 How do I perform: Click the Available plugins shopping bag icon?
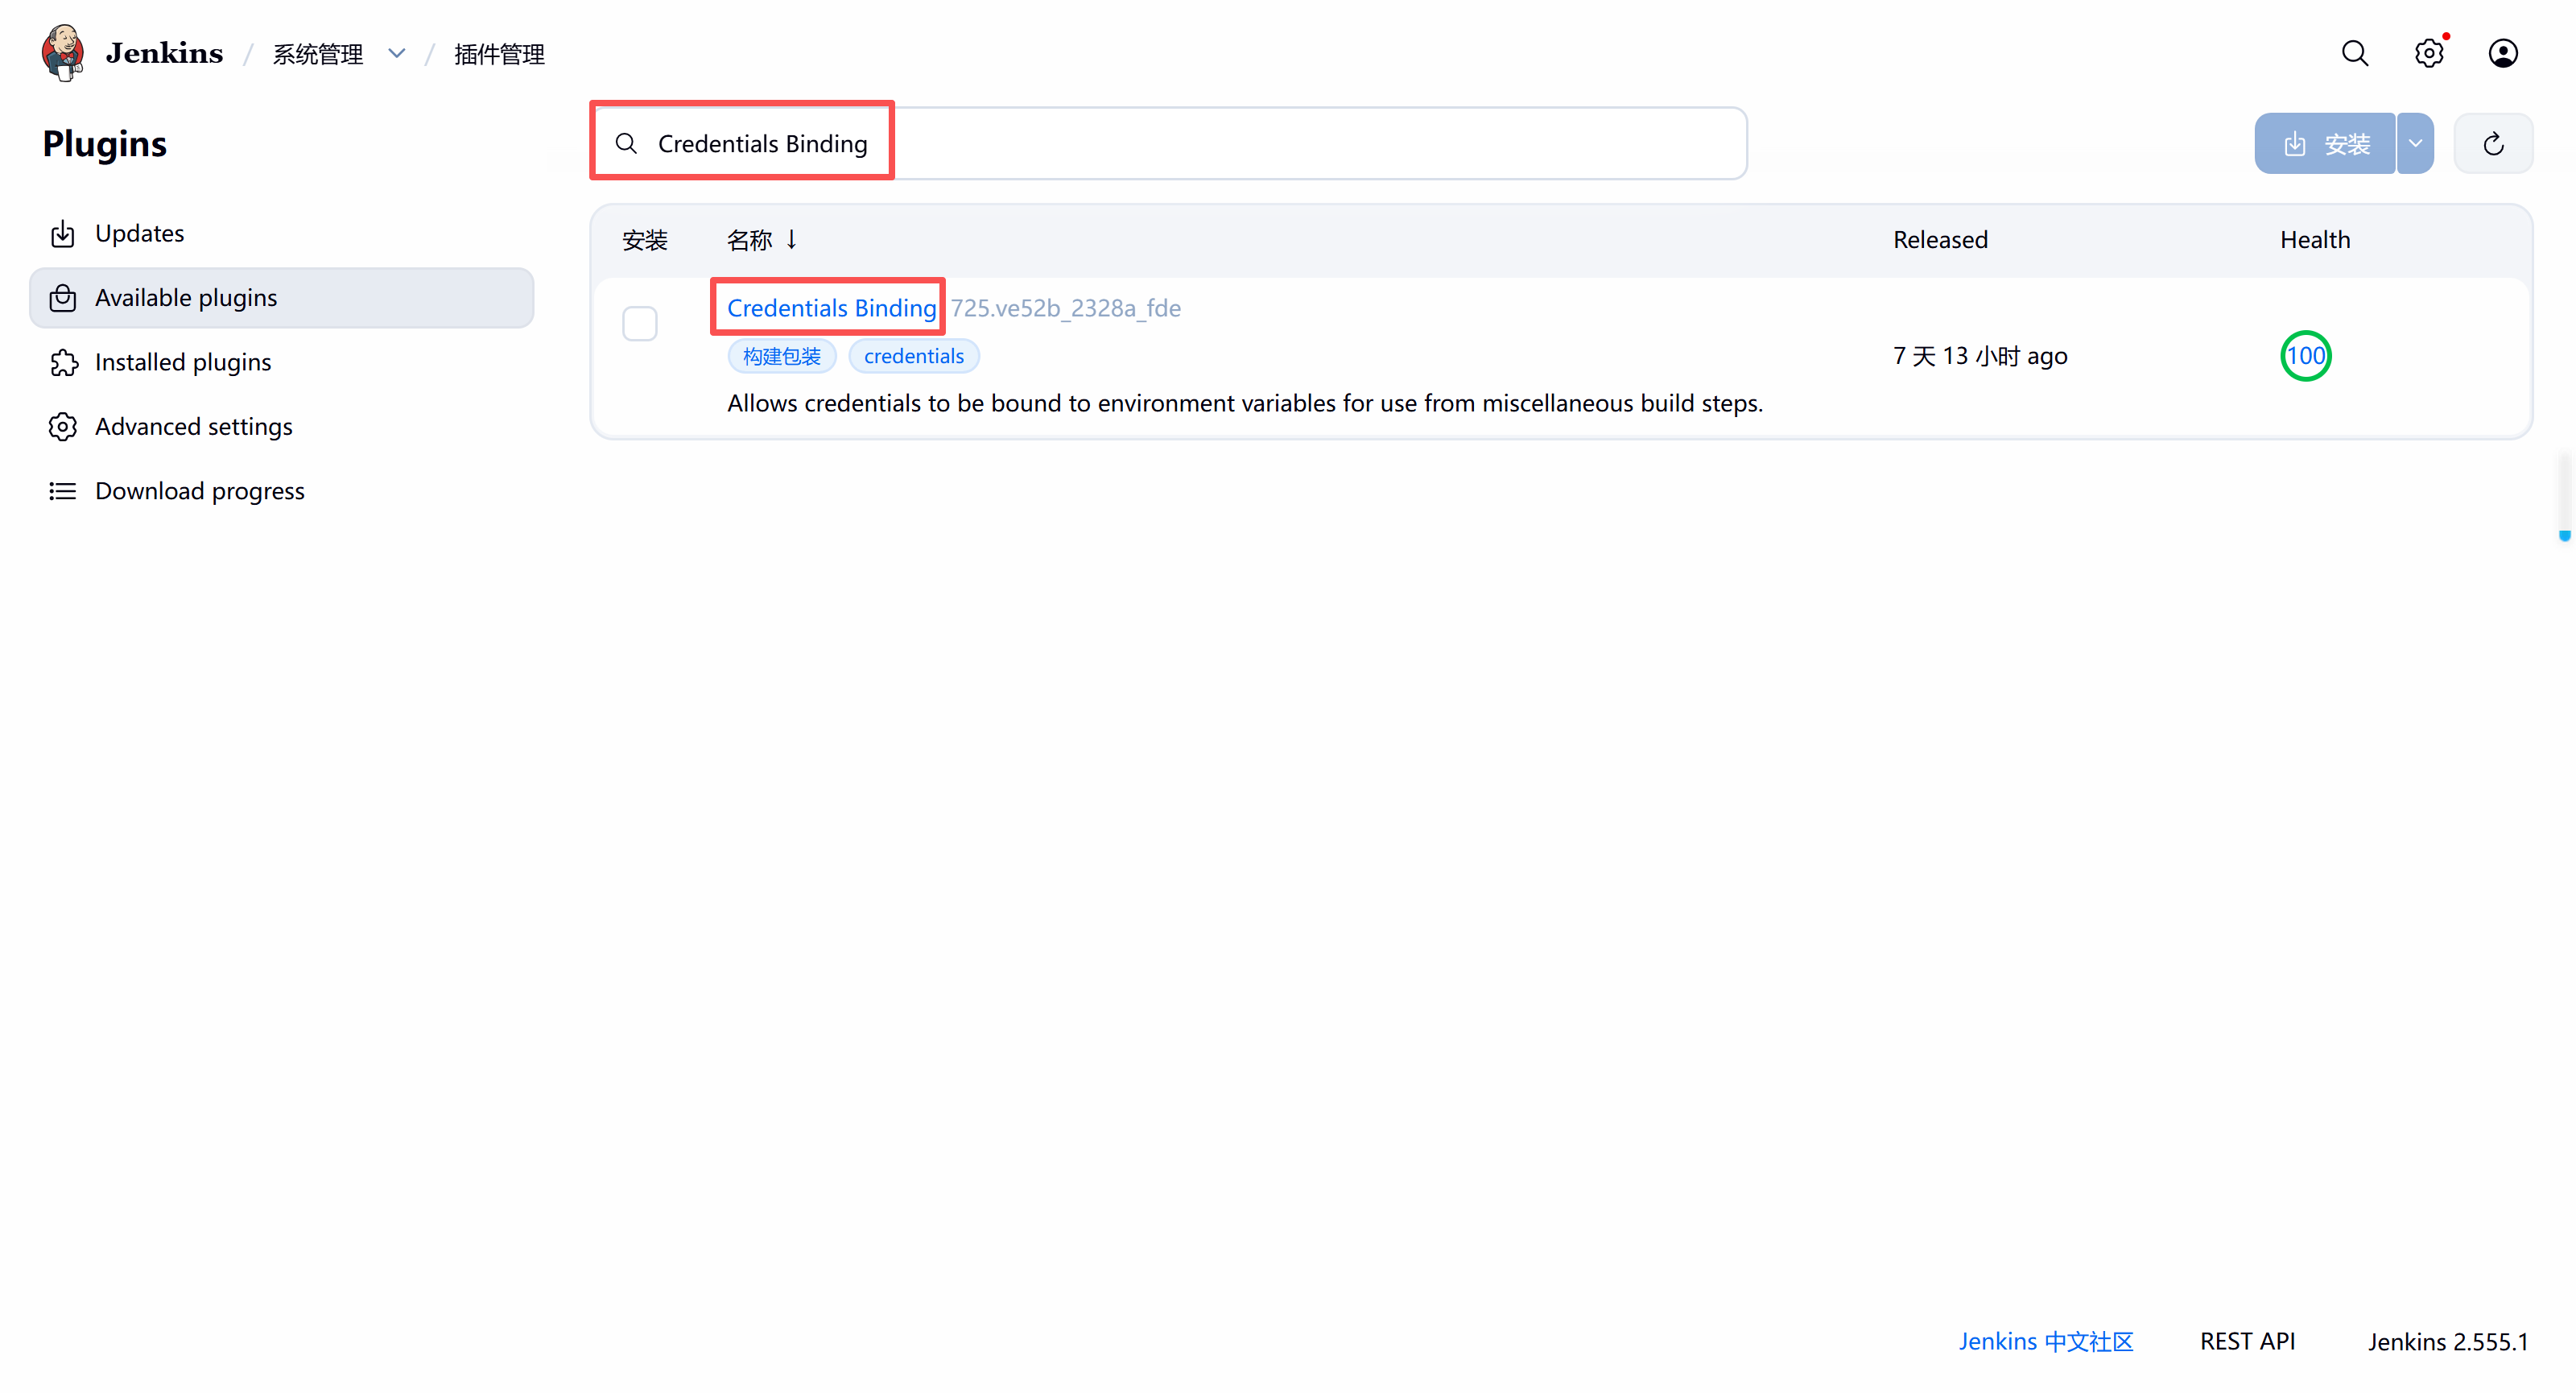tap(63, 298)
